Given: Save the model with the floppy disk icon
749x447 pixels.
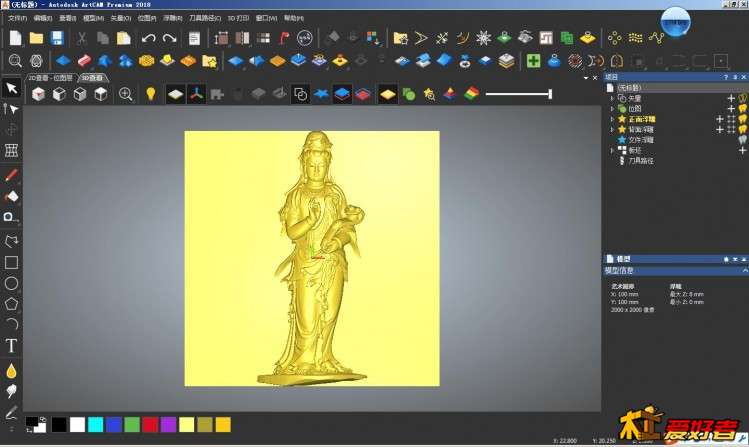Looking at the screenshot, I should point(57,38).
